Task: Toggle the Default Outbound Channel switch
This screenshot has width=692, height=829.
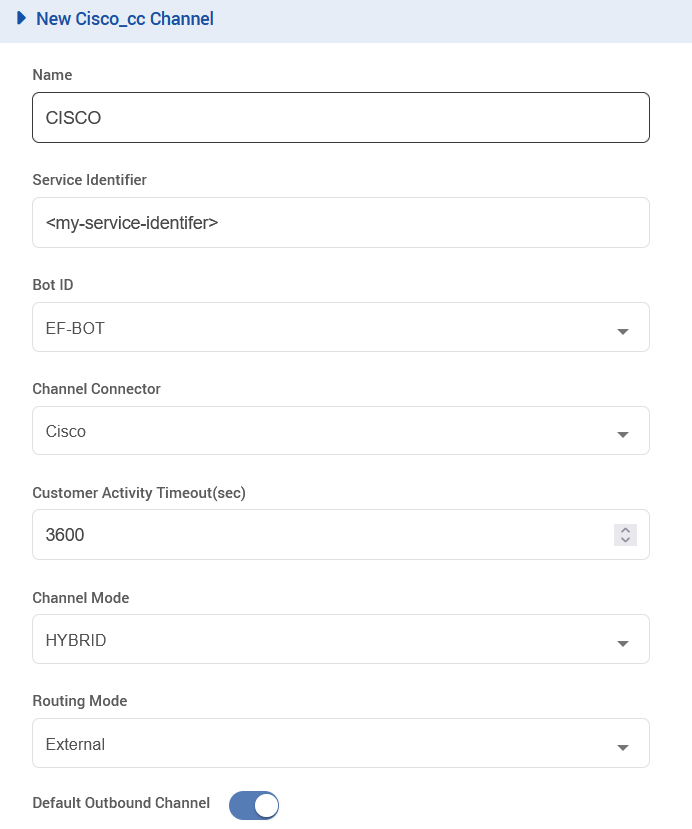Action: click(x=254, y=804)
